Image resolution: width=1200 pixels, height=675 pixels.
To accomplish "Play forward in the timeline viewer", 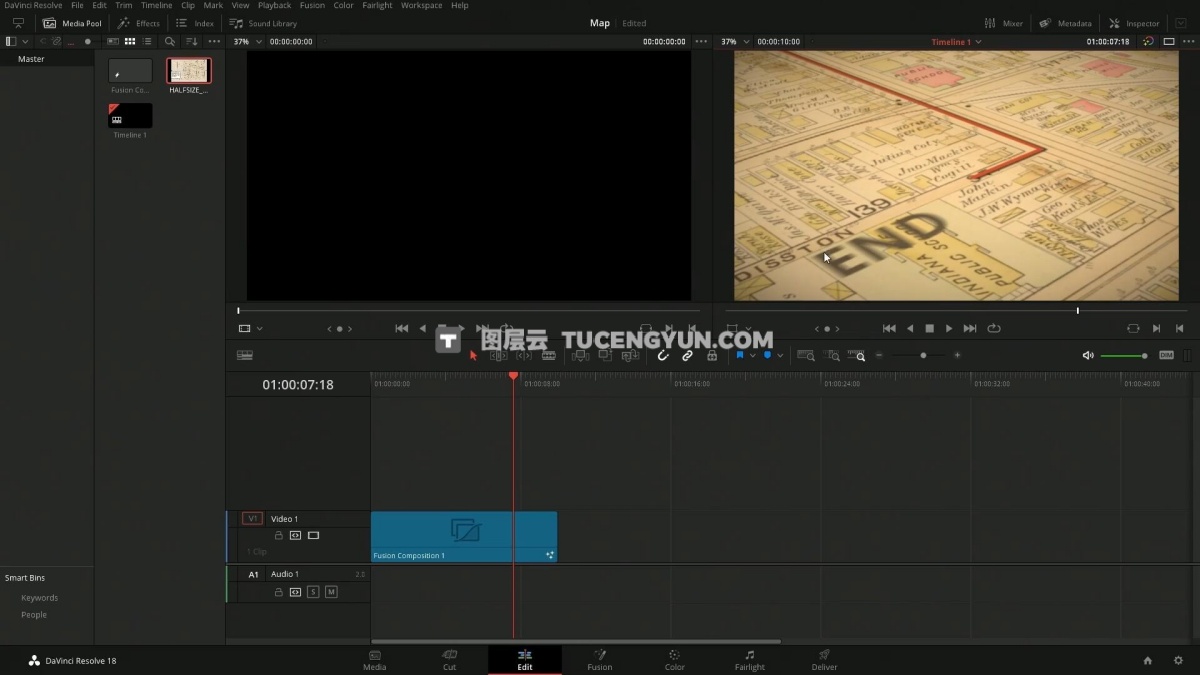I will (949, 328).
